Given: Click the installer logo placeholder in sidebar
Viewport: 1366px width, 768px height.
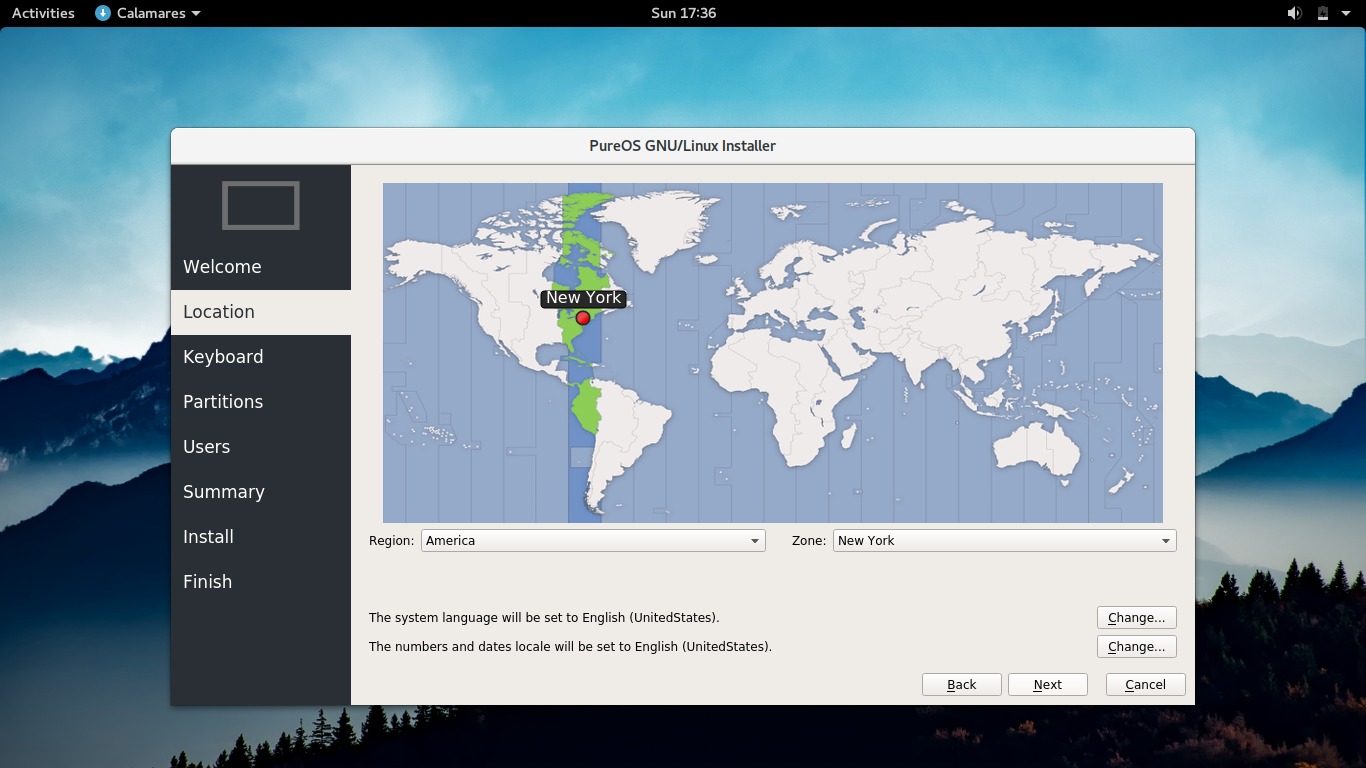Looking at the screenshot, I should pyautogui.click(x=260, y=205).
